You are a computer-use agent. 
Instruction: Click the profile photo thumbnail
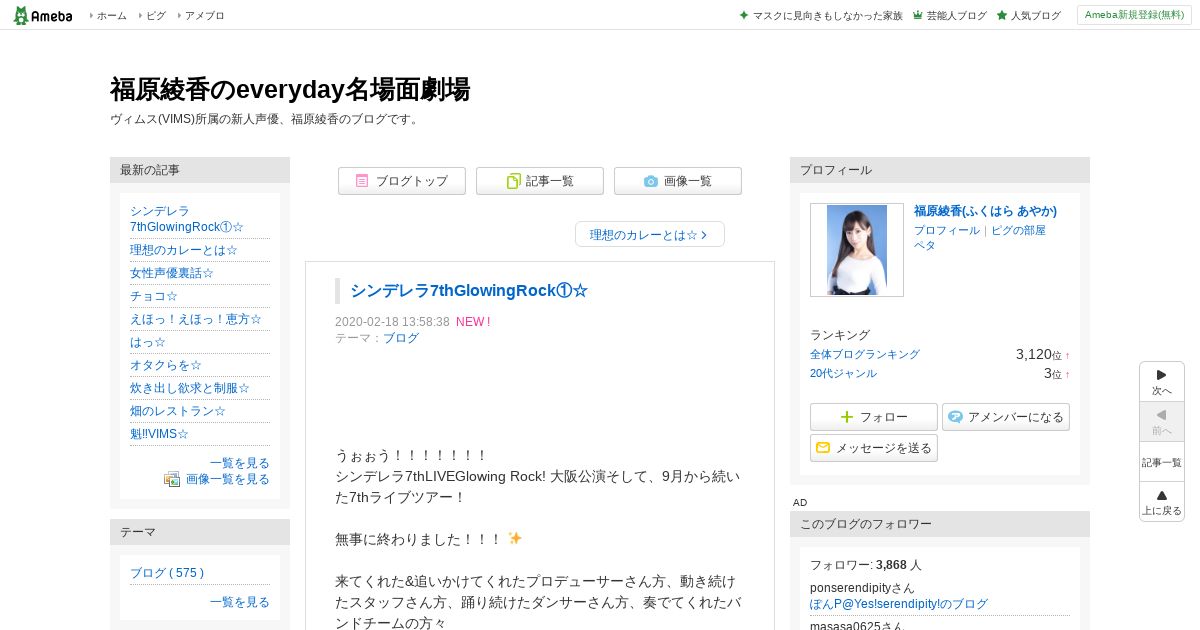click(857, 250)
